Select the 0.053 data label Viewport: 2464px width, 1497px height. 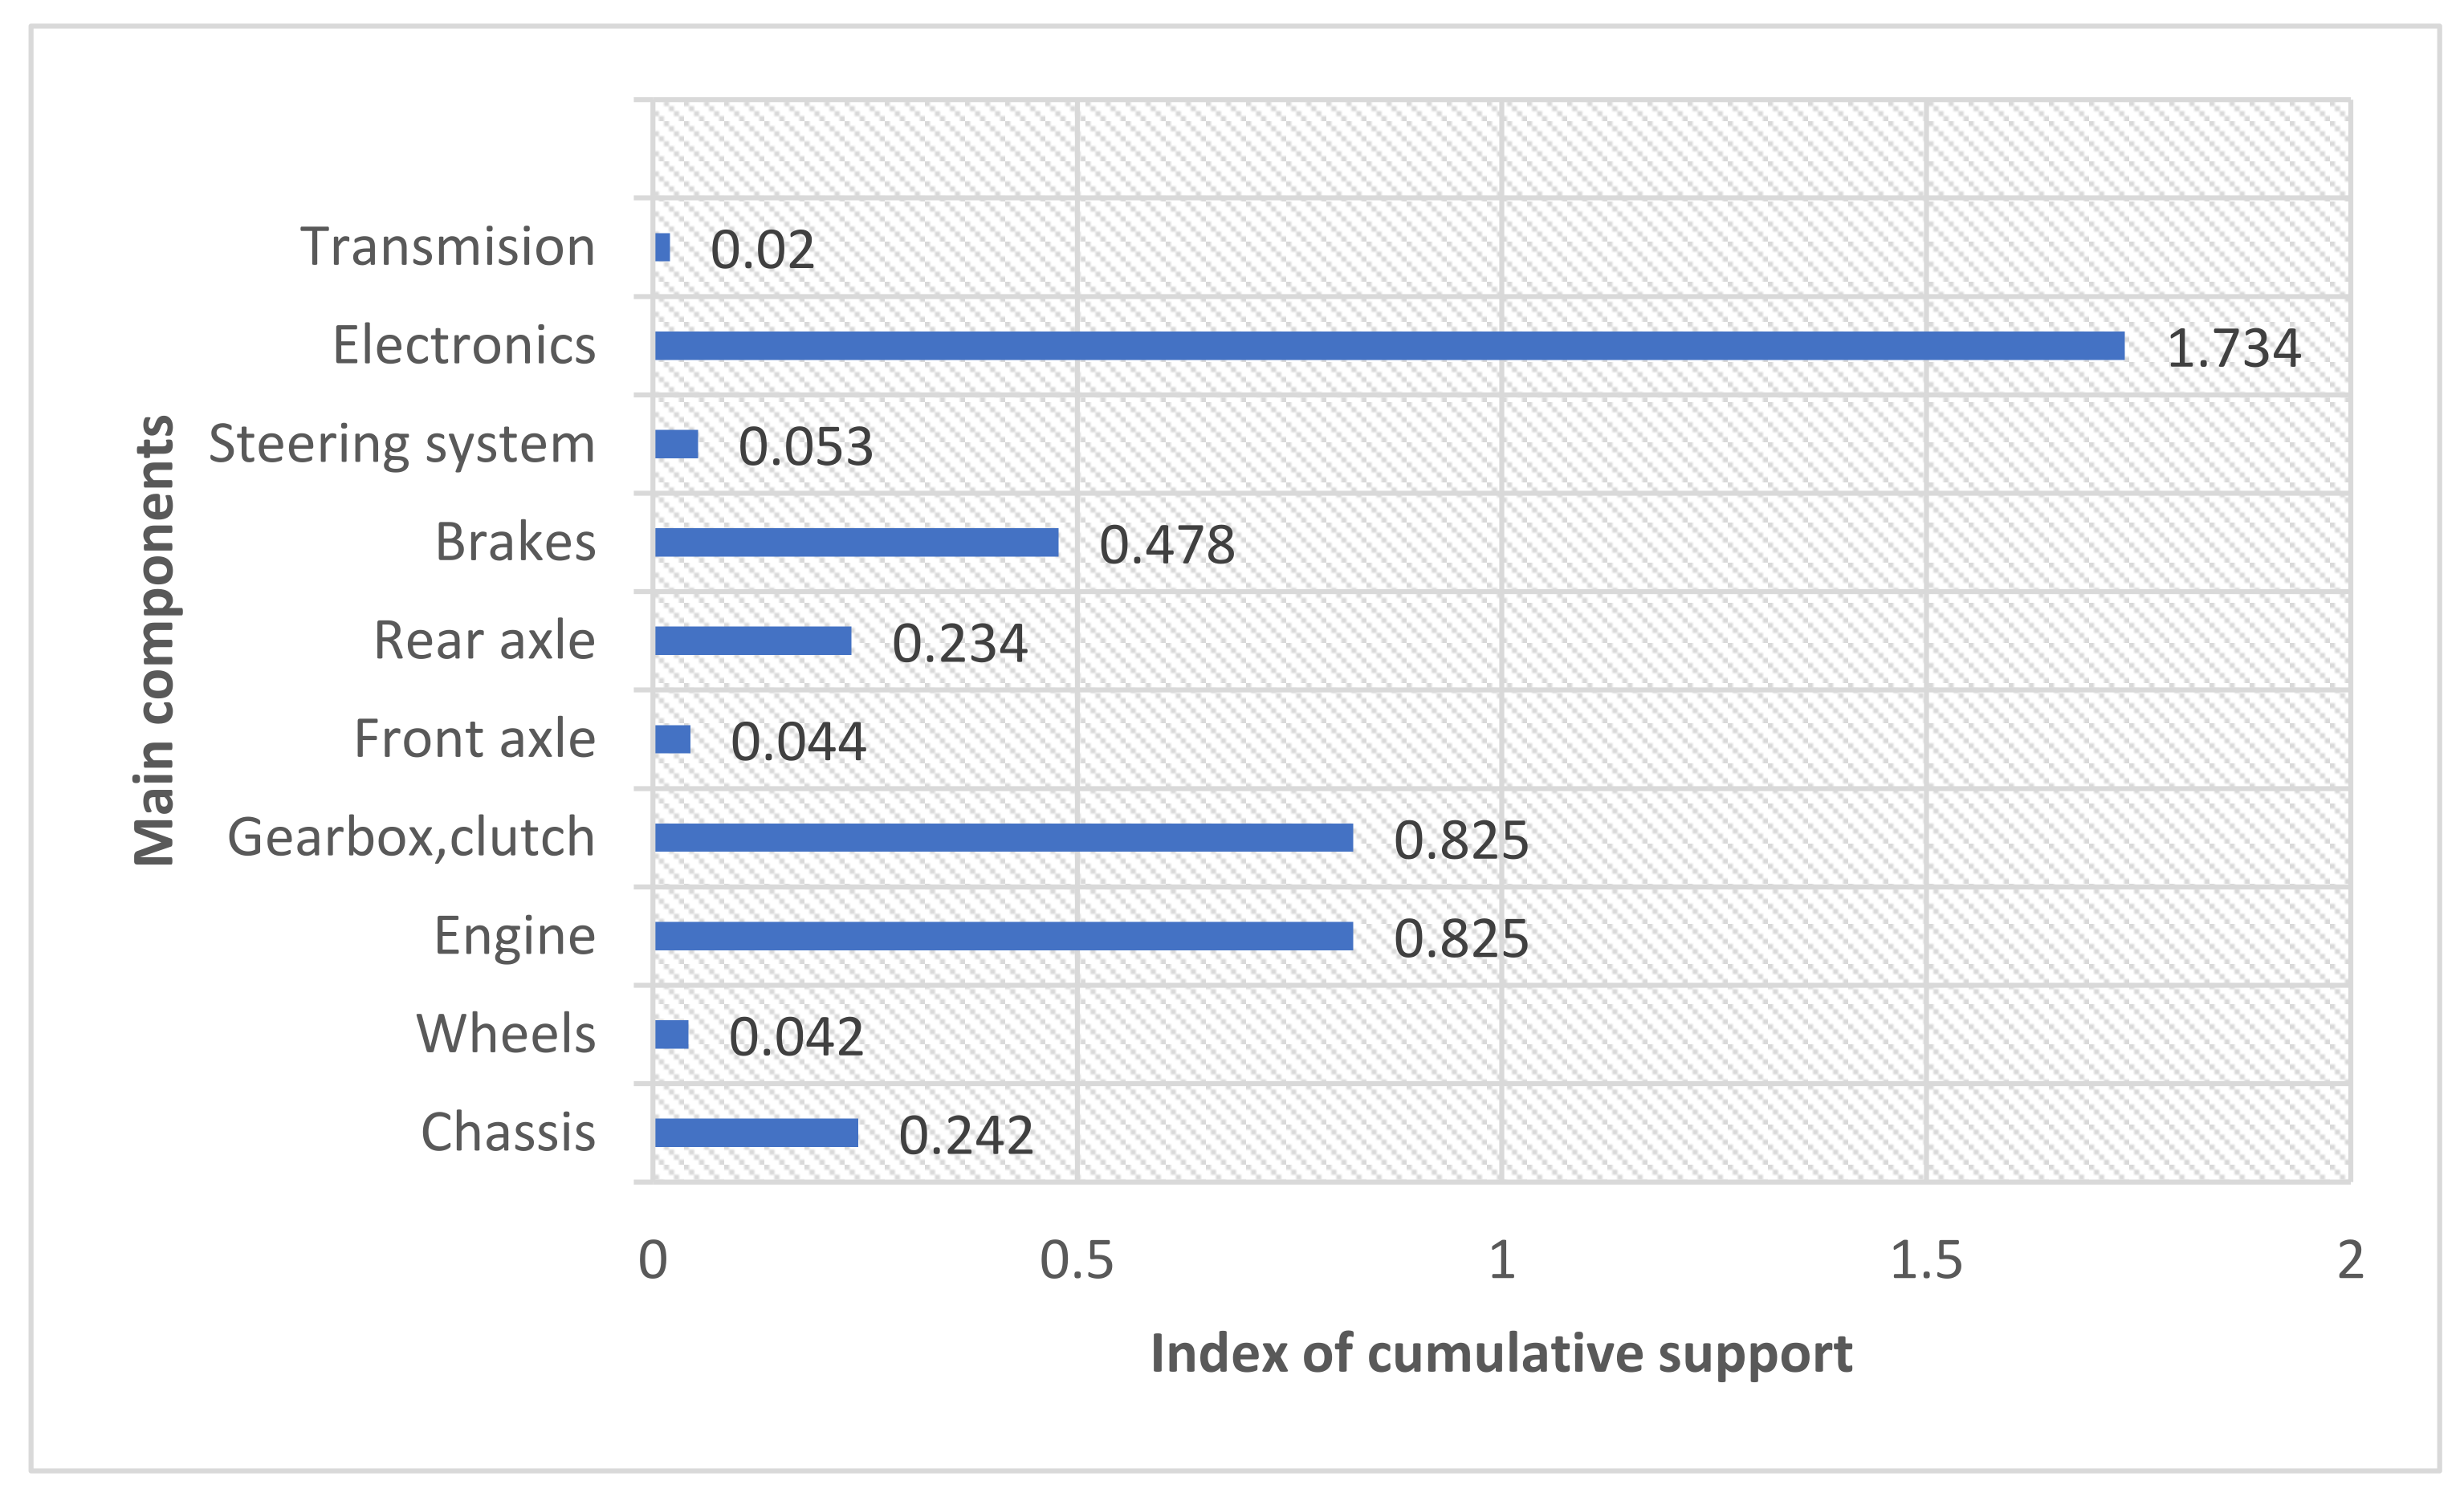tap(805, 447)
